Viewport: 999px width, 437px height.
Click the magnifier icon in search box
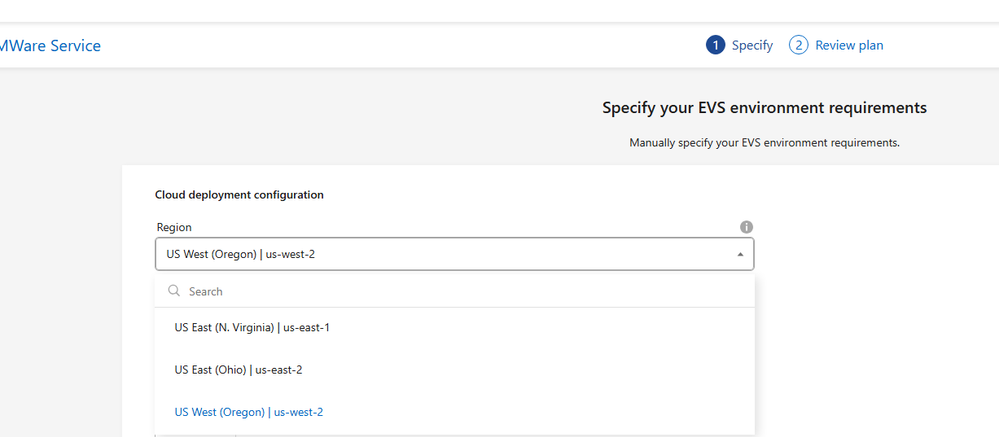pyautogui.click(x=174, y=291)
